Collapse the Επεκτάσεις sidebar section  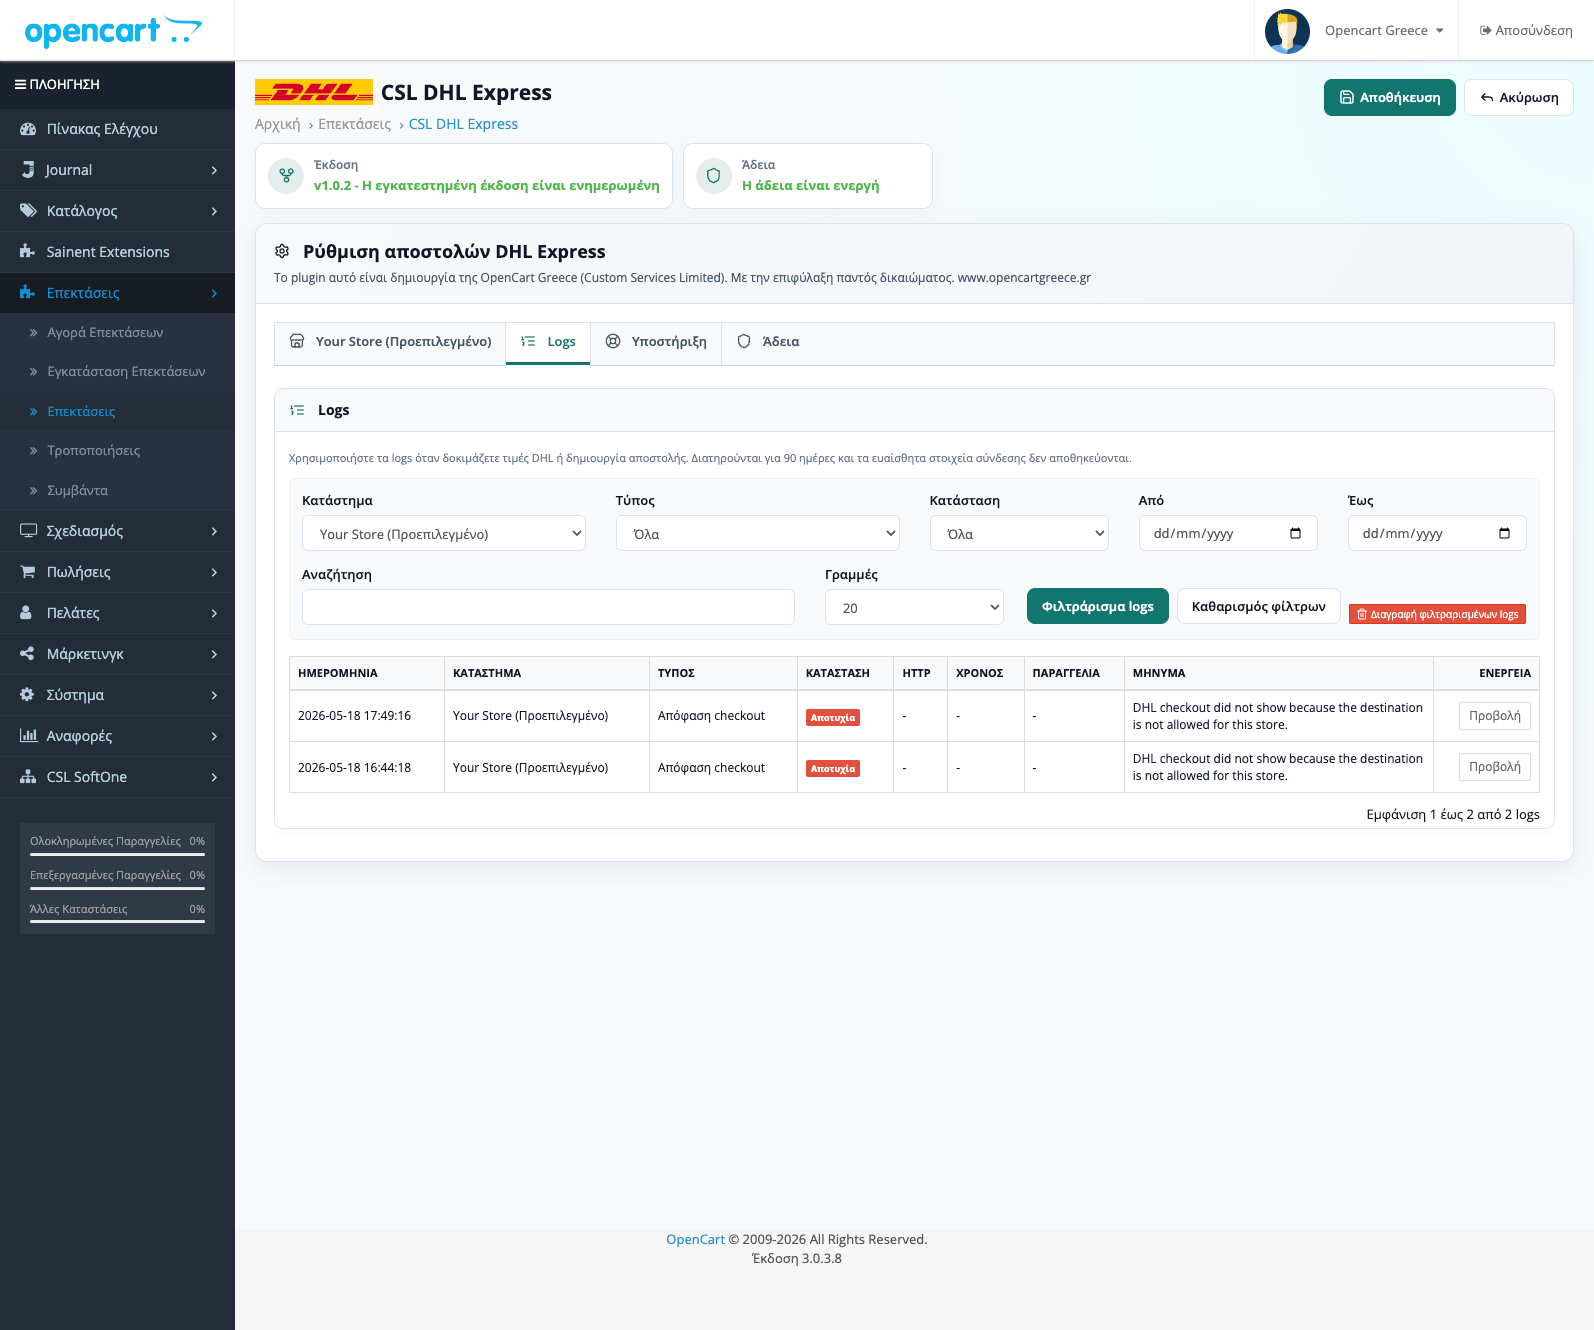(x=117, y=293)
